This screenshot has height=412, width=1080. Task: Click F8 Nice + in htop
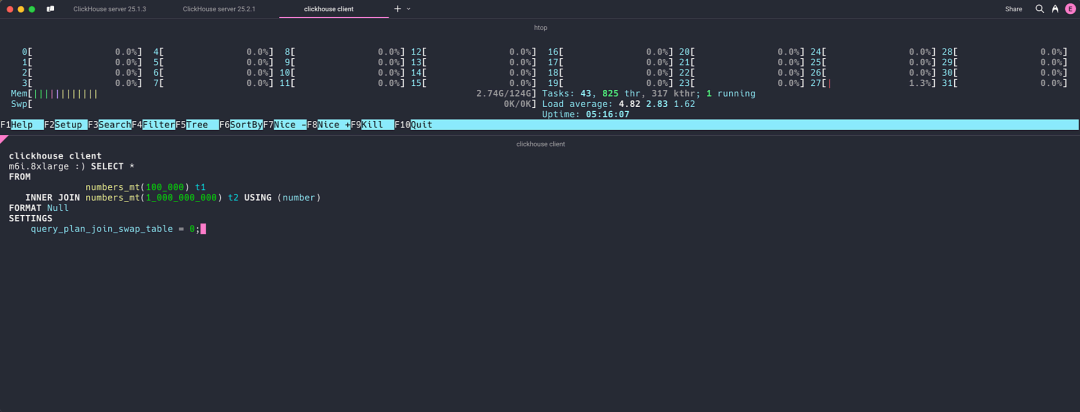329,125
